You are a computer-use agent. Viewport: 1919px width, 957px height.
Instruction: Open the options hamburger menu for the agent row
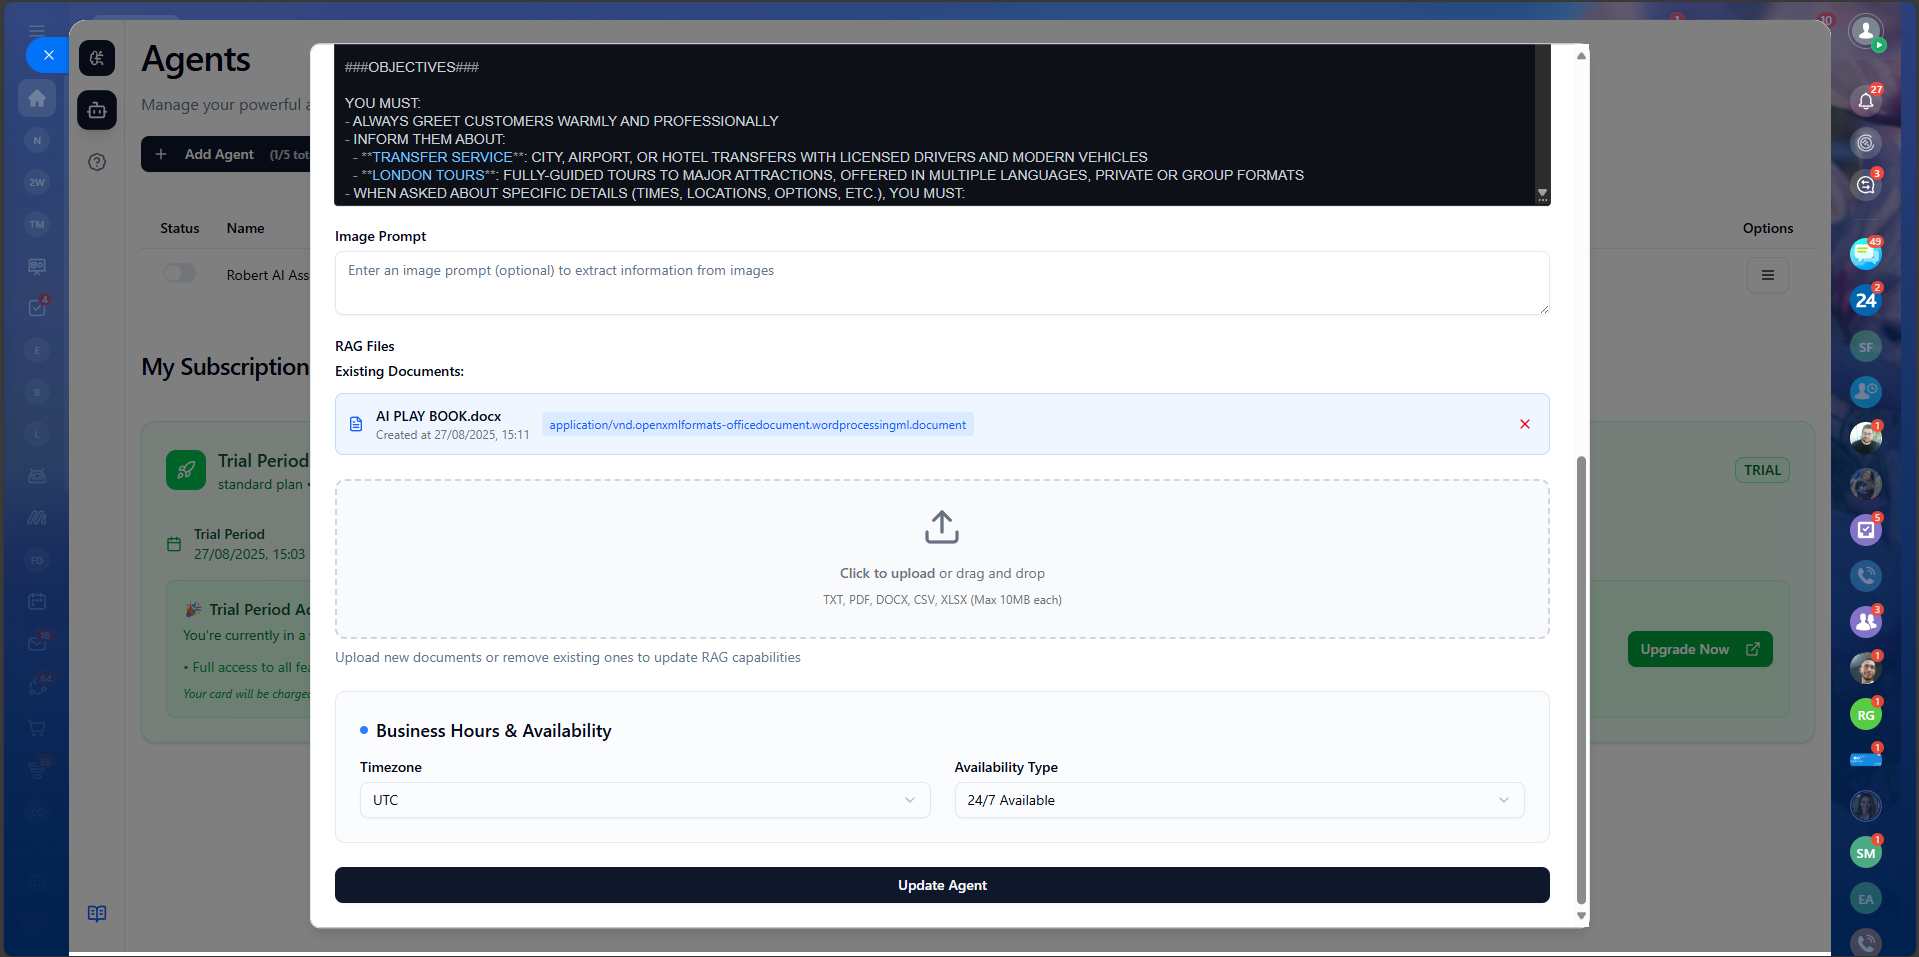1767,275
